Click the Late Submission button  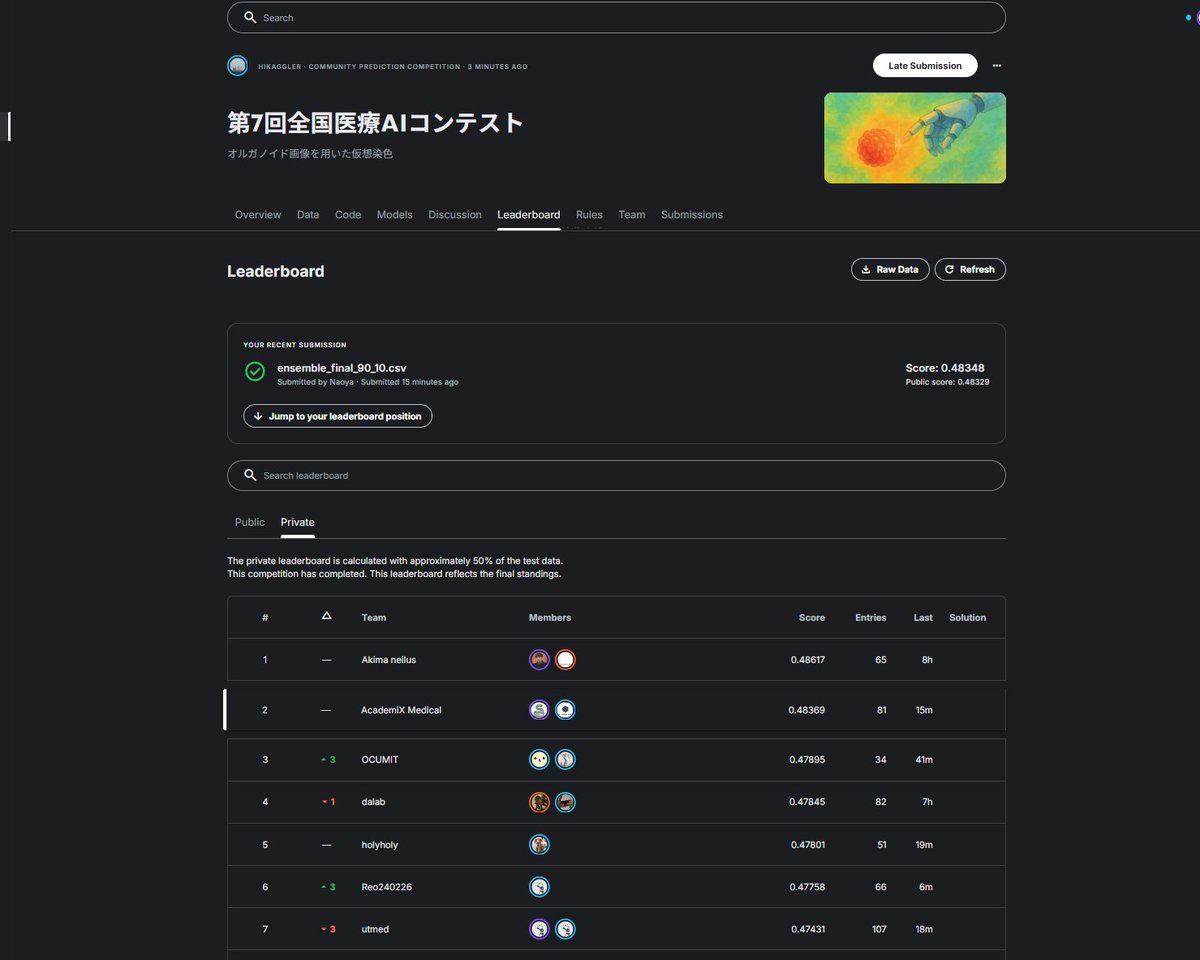925,66
